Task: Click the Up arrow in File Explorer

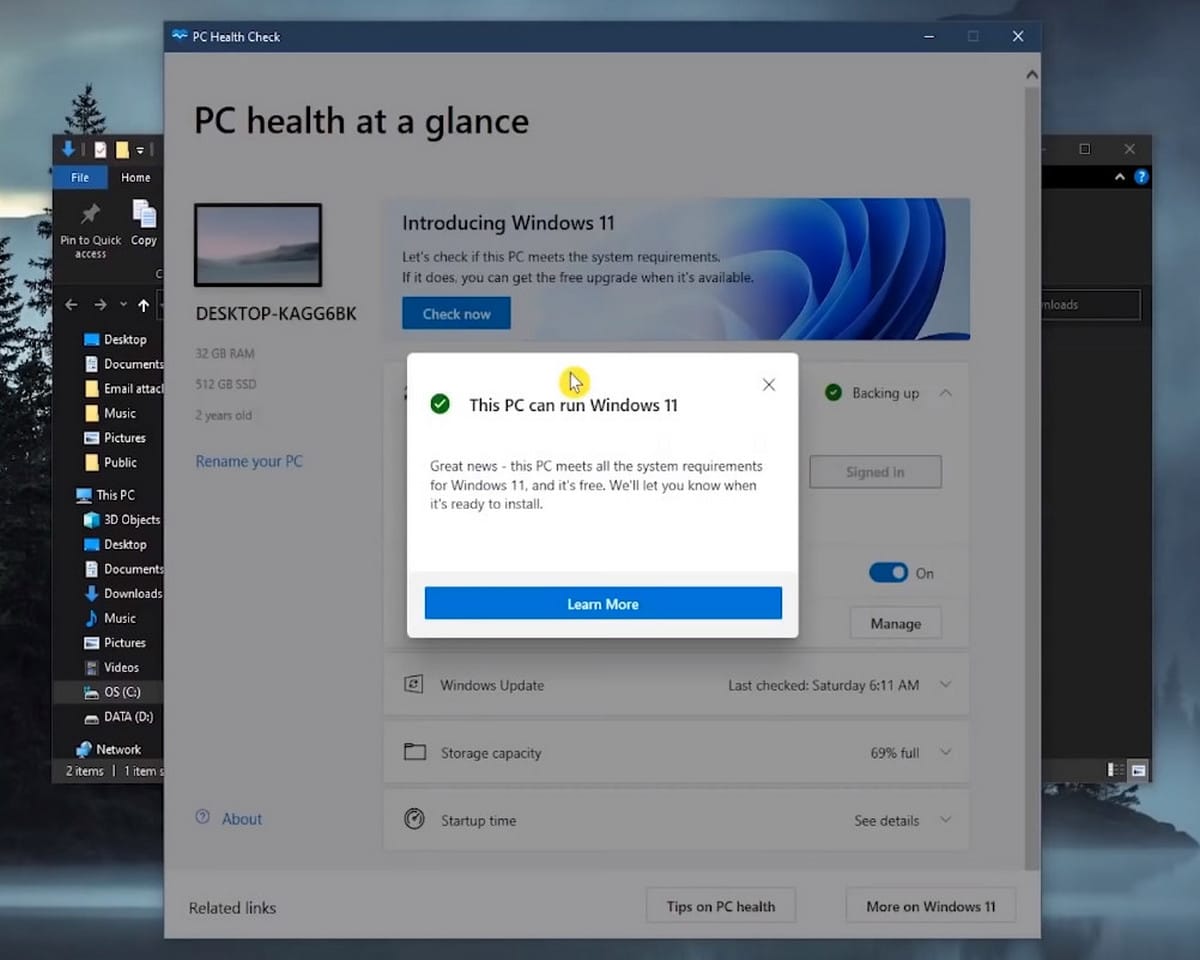Action: [144, 305]
